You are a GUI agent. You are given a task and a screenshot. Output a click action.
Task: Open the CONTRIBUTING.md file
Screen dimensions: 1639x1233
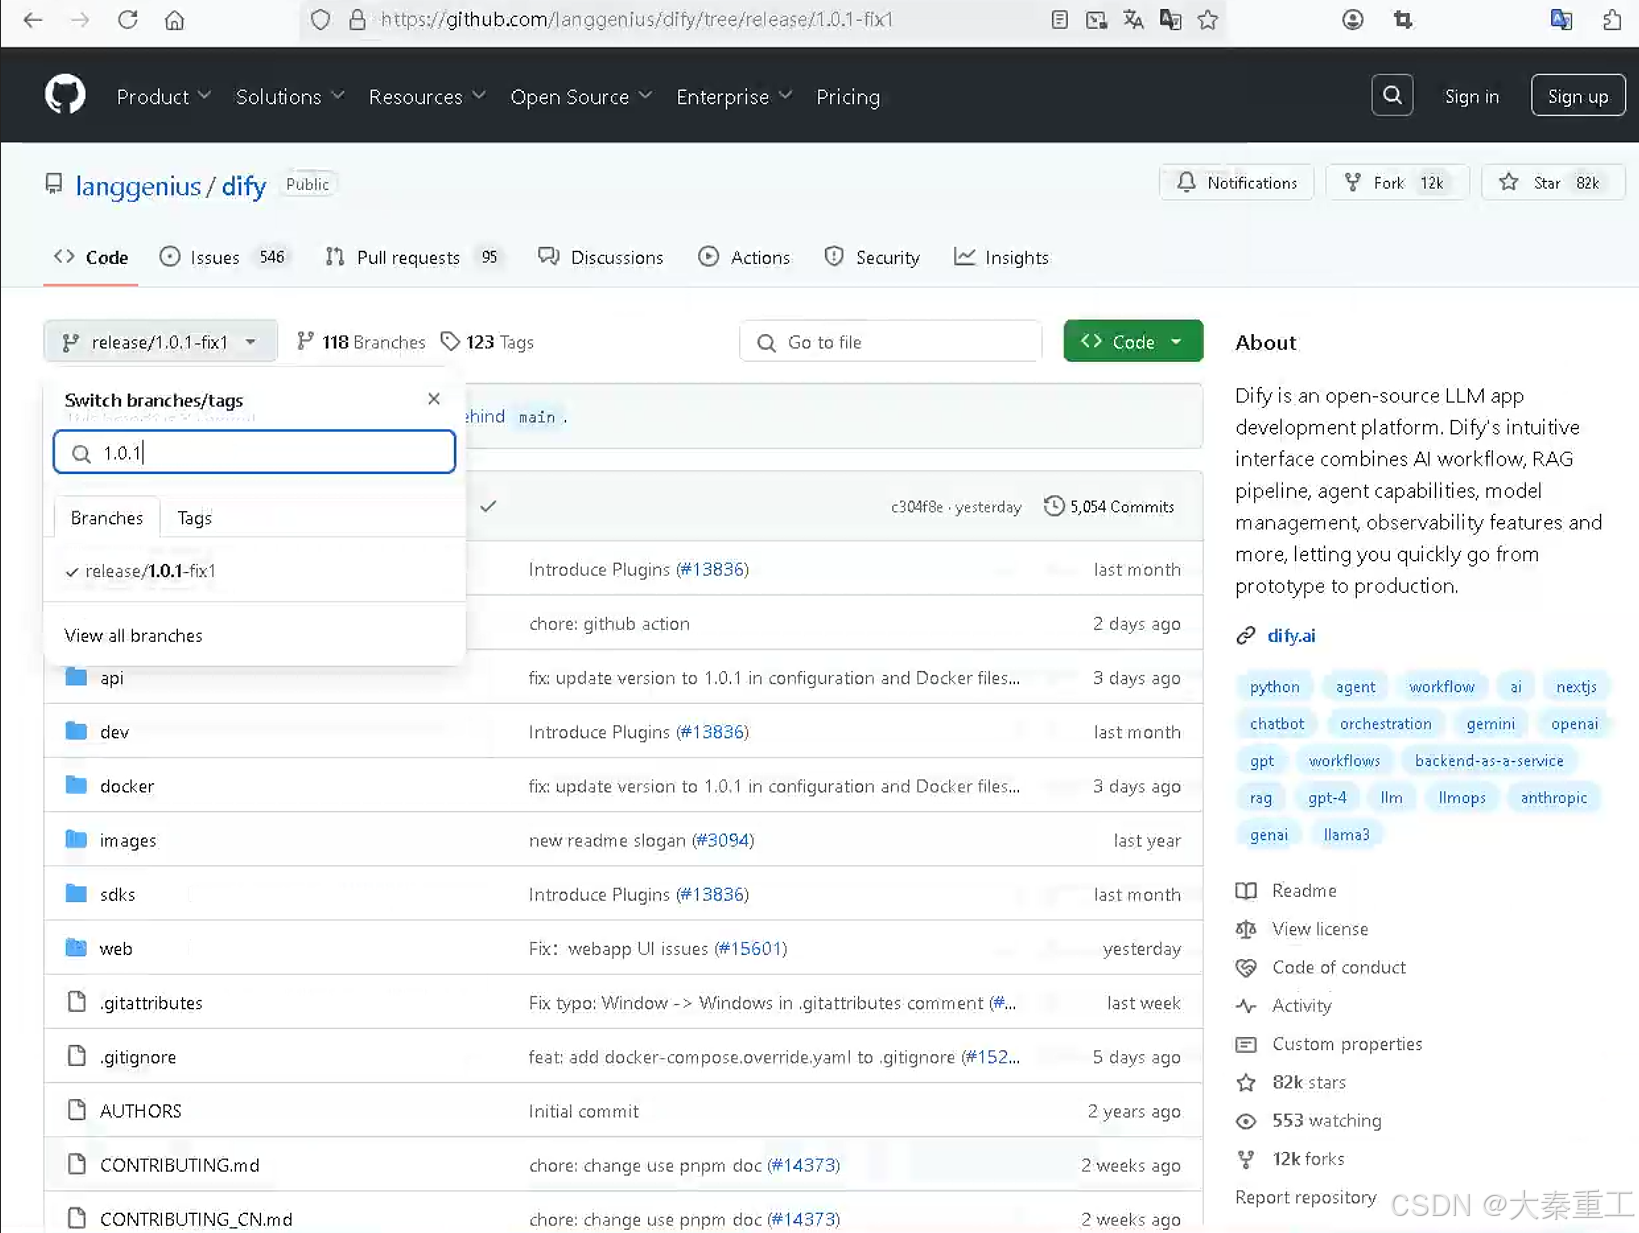coord(180,1165)
